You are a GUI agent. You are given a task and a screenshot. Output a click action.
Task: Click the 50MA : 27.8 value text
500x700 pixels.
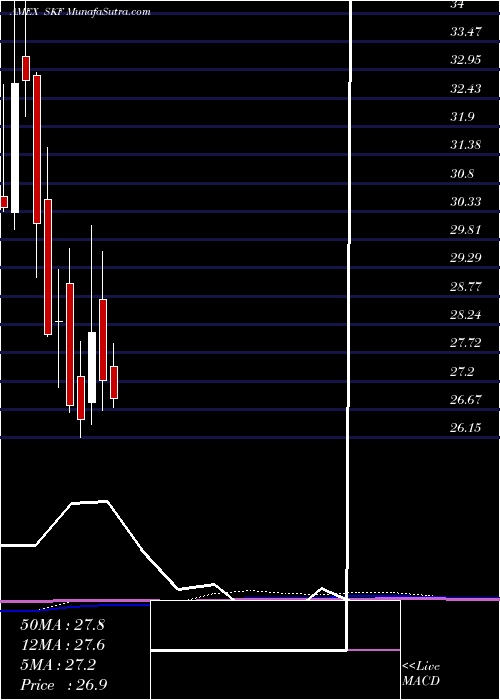click(x=62, y=625)
